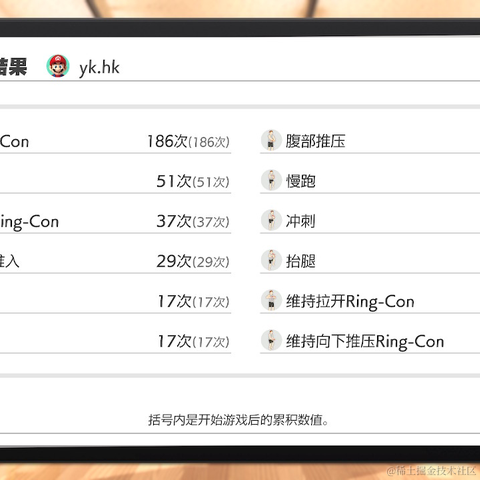Click the footnote 括号内是开始游戏后的累积数值
The image size is (480, 480).
coord(238,420)
